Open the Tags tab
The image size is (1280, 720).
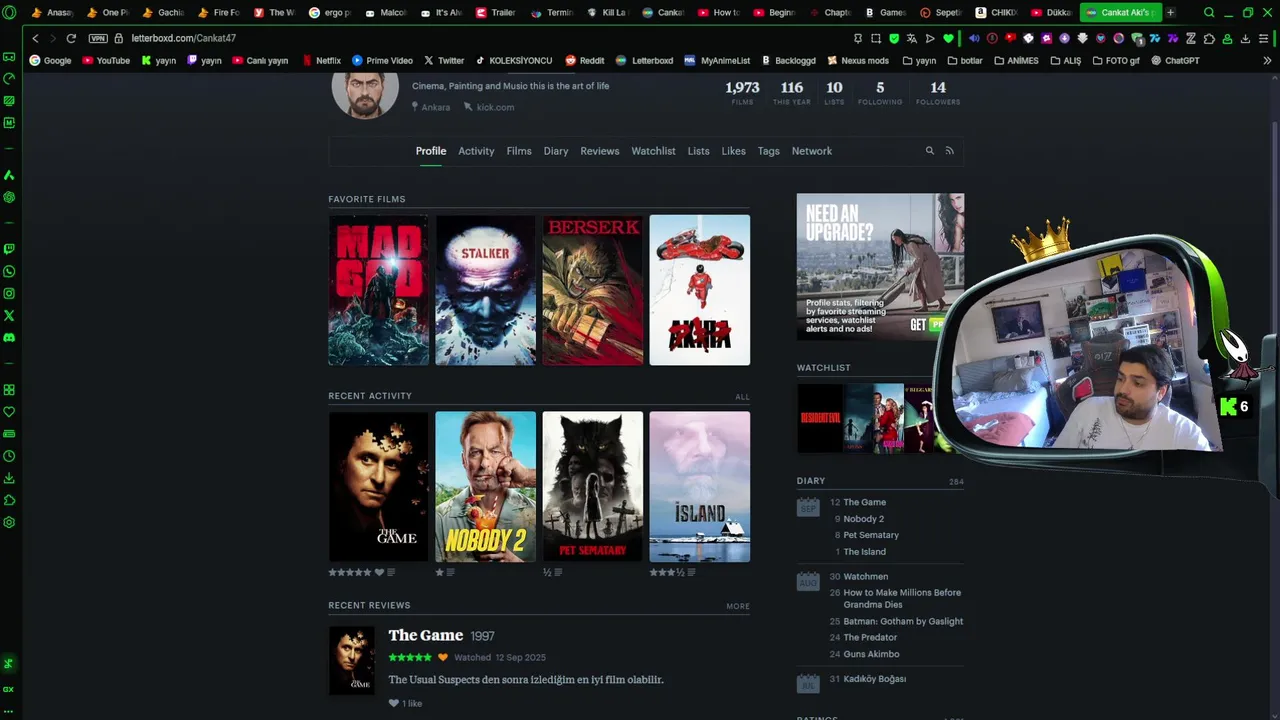point(768,151)
